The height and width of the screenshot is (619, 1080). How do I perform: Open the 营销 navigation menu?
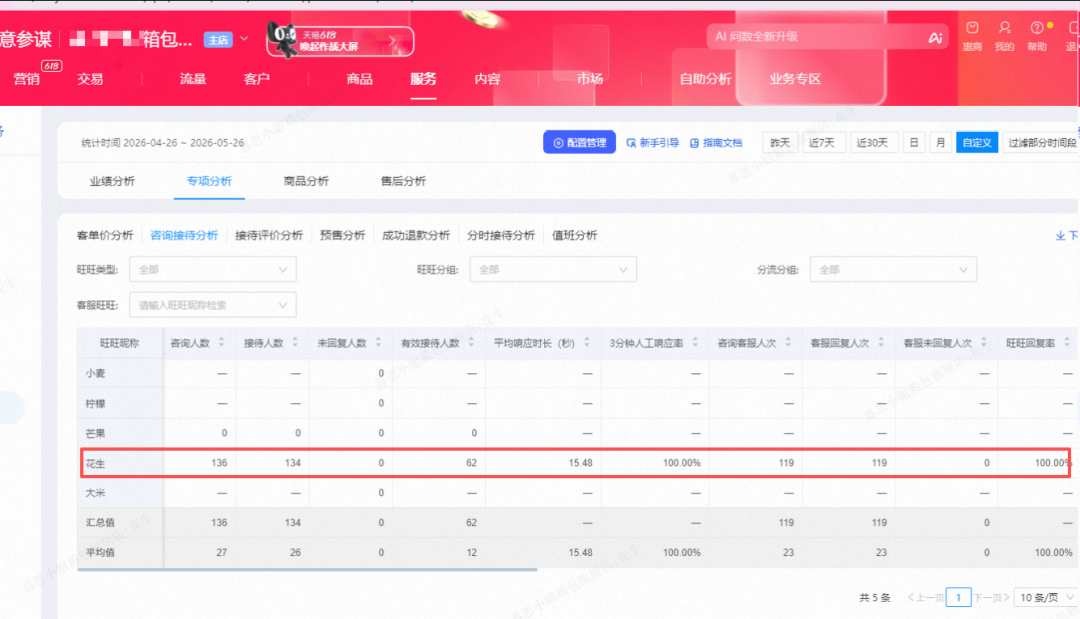[27, 78]
